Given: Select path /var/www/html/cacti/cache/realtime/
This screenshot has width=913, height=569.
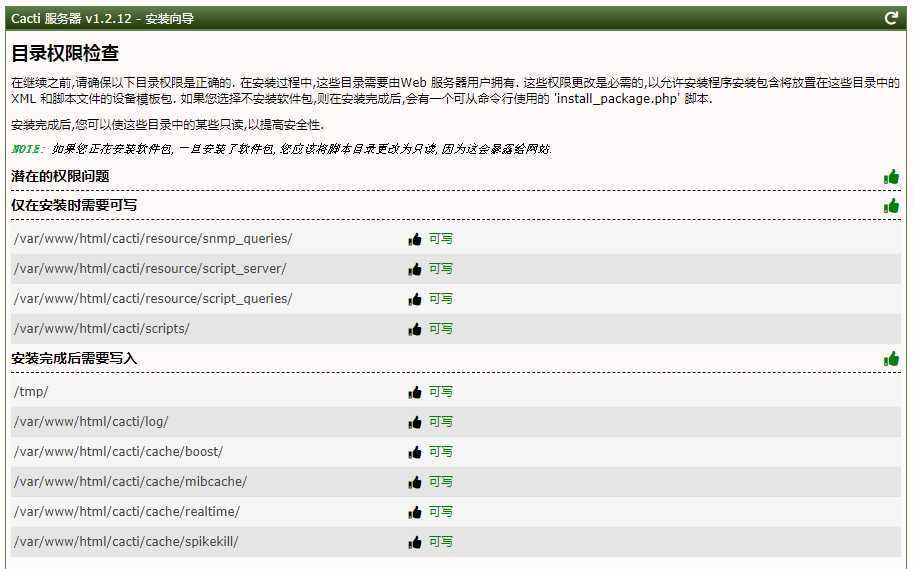Looking at the screenshot, I should click(x=127, y=512).
